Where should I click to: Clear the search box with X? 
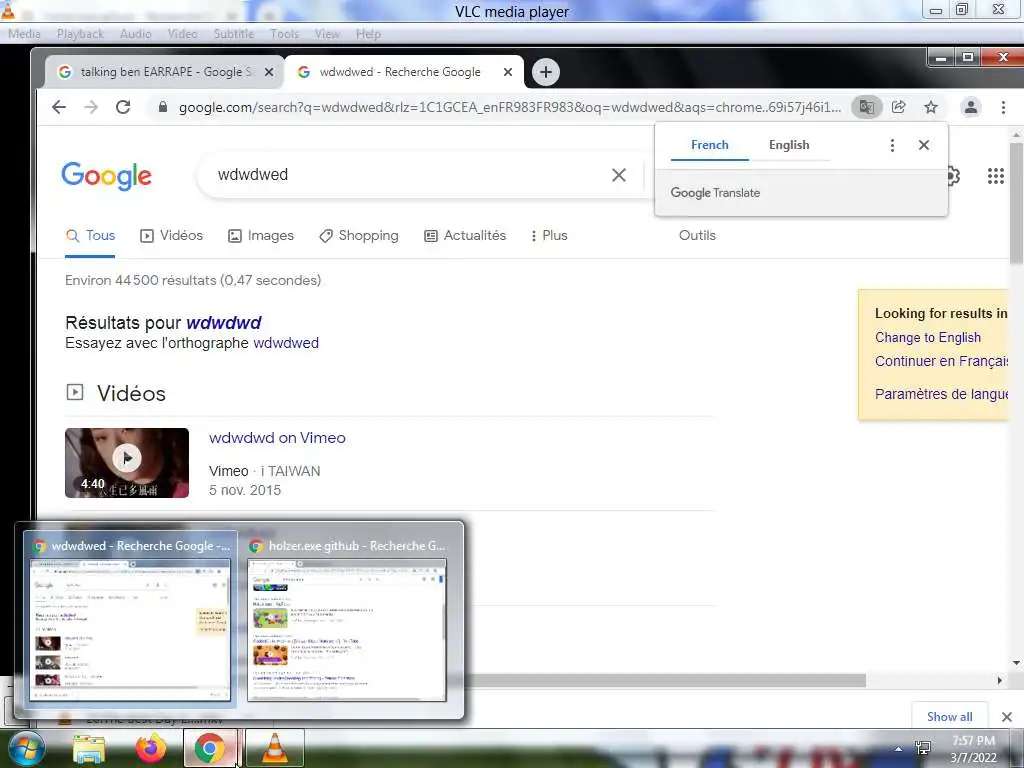pyautogui.click(x=618, y=175)
